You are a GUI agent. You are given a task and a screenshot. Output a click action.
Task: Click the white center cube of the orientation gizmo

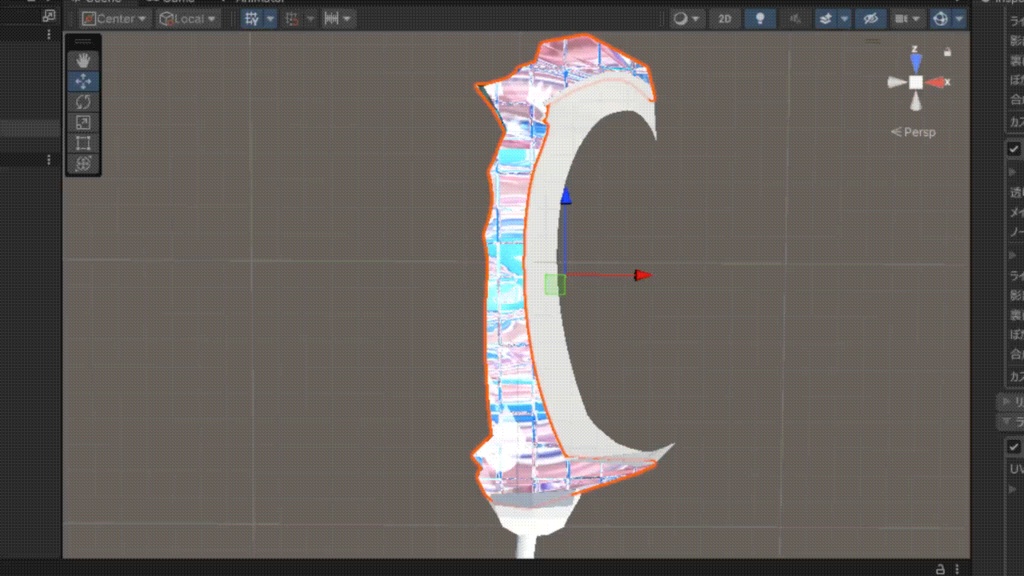tap(916, 82)
